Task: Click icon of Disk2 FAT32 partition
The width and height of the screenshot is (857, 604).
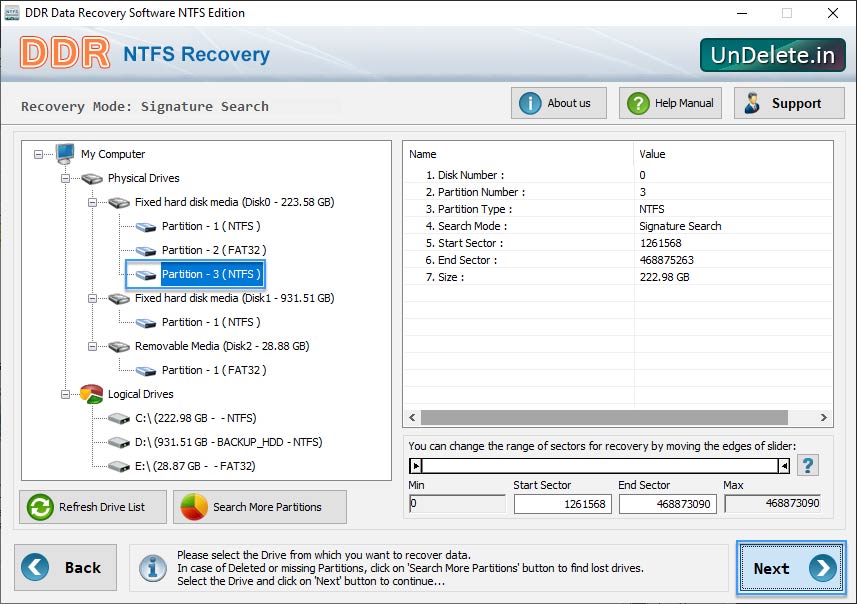Action: [146, 371]
